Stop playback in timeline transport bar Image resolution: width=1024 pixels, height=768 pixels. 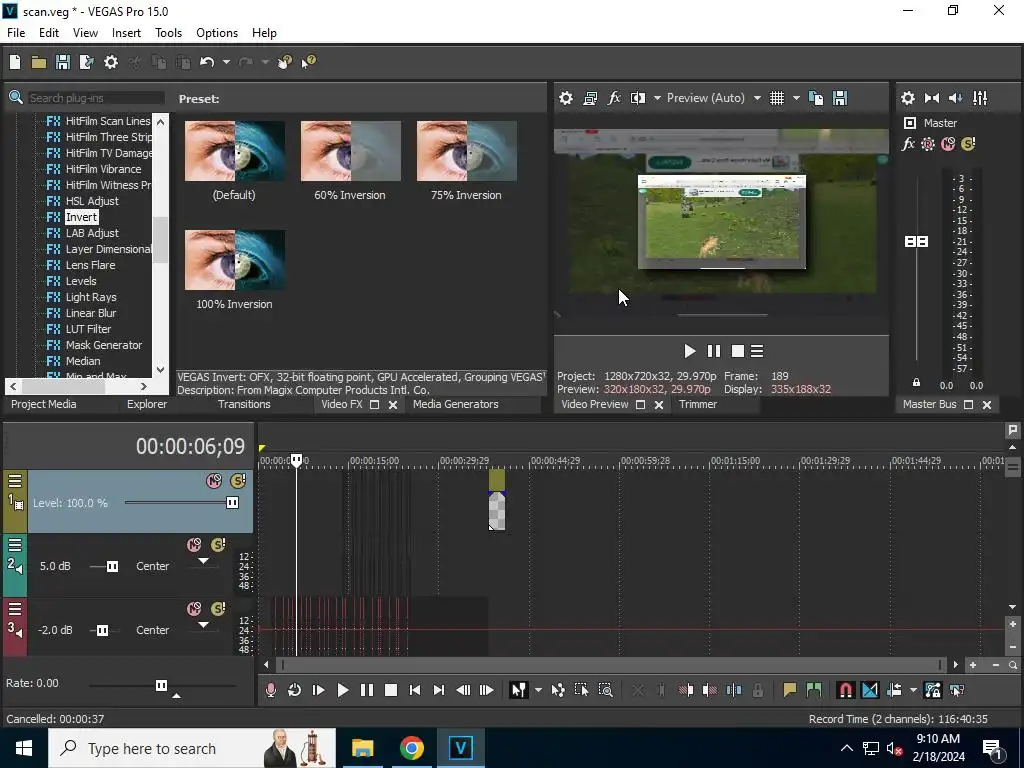click(x=391, y=690)
